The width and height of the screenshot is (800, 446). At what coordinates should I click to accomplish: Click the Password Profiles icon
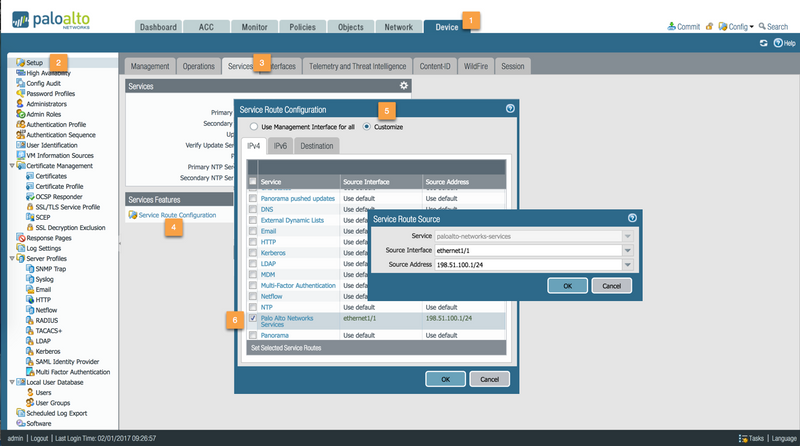(x=20, y=93)
